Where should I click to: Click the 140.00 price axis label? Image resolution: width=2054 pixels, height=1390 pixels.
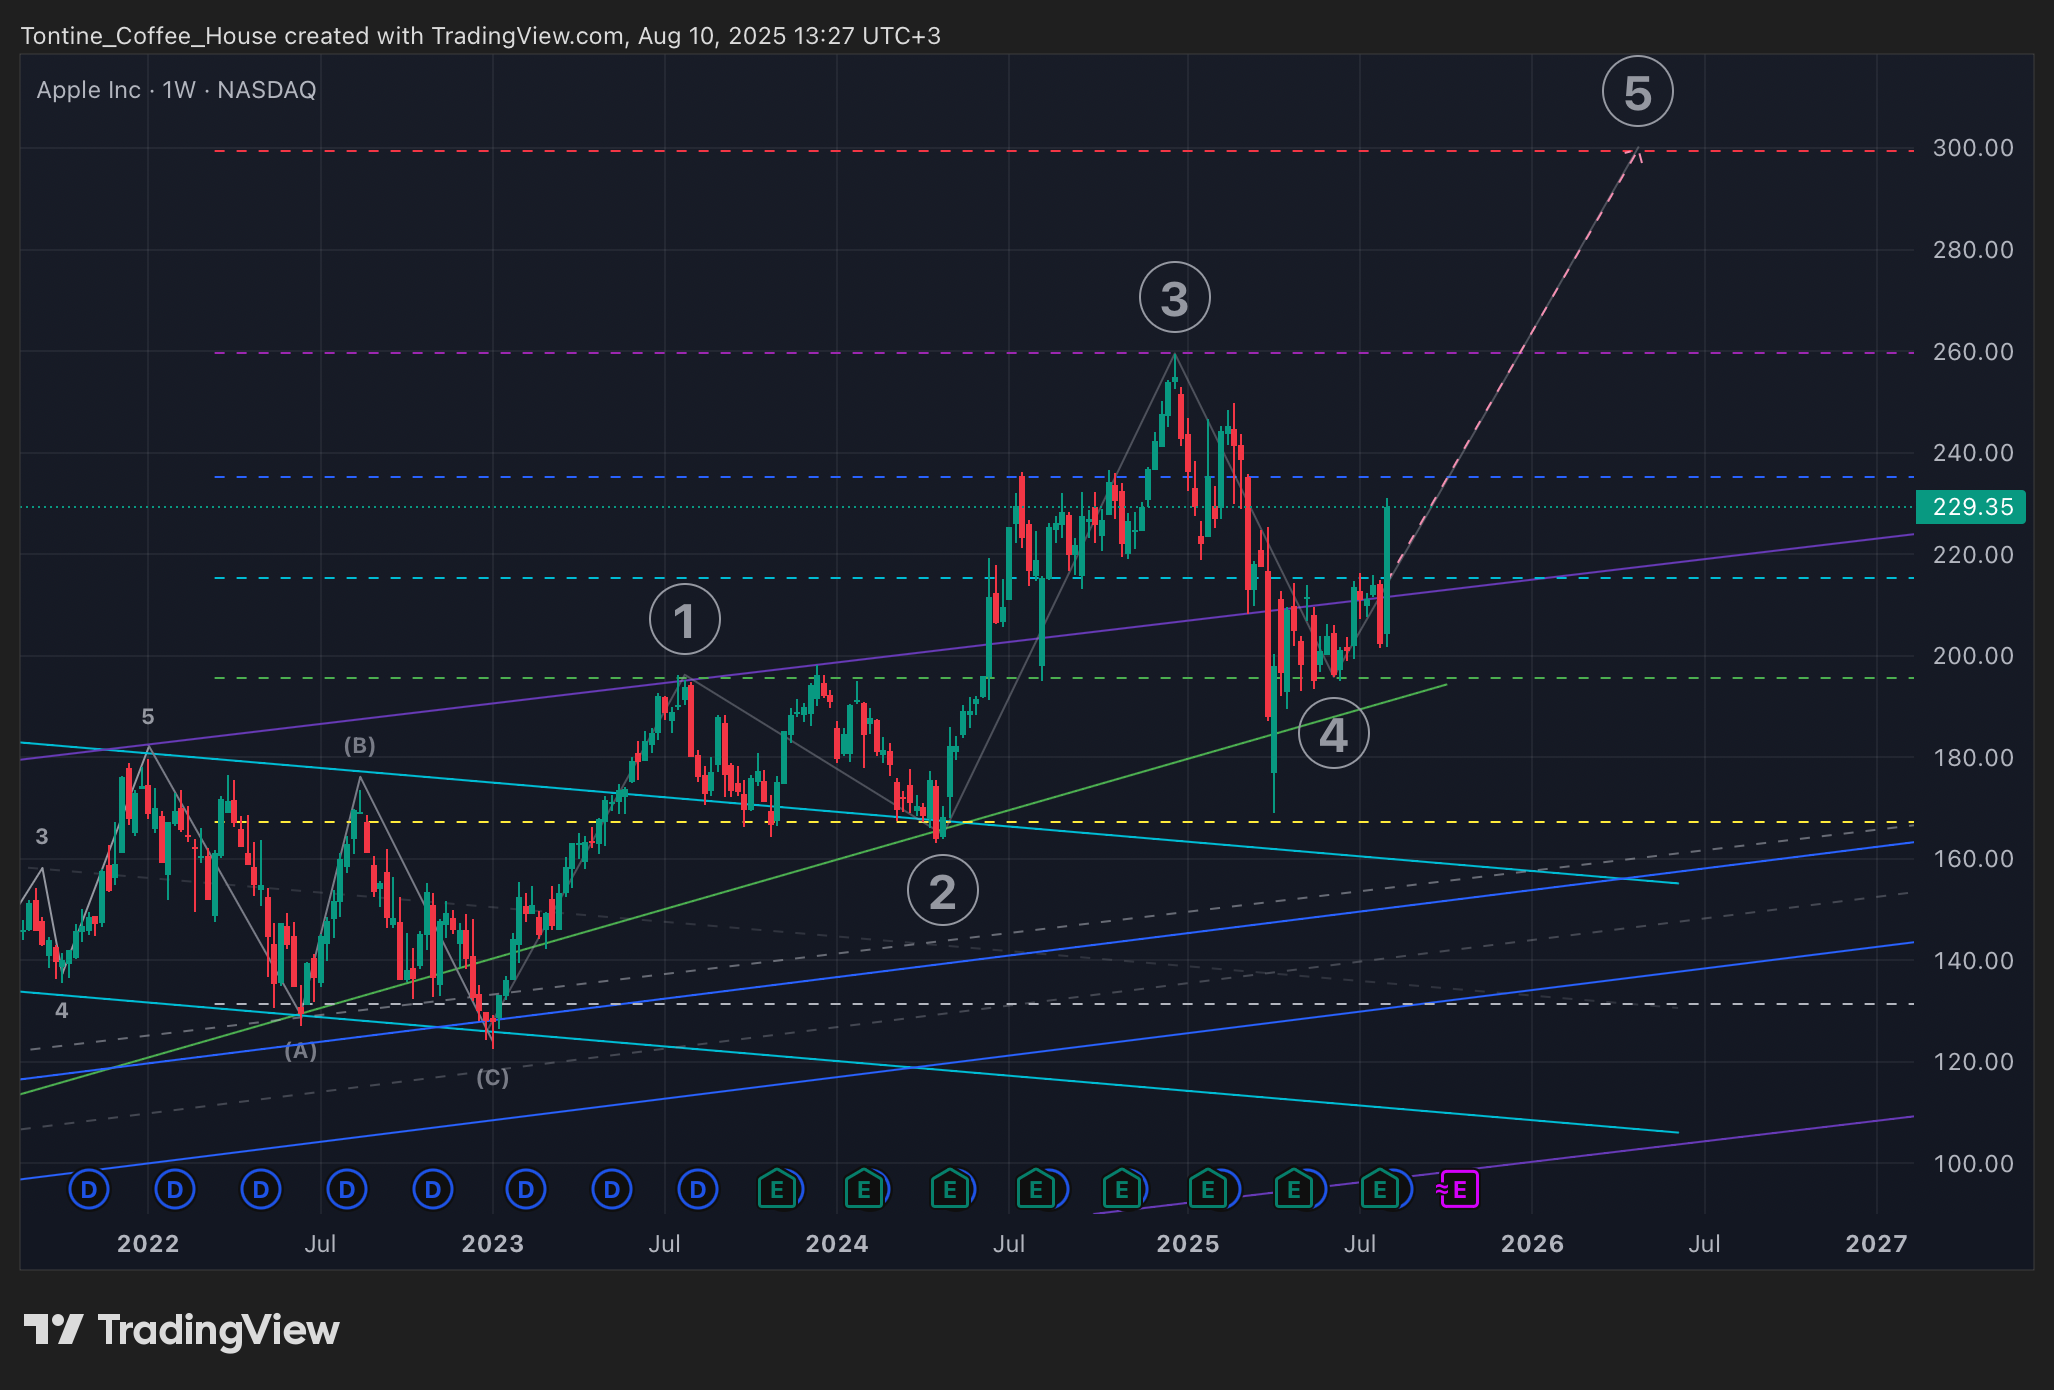1973,961
